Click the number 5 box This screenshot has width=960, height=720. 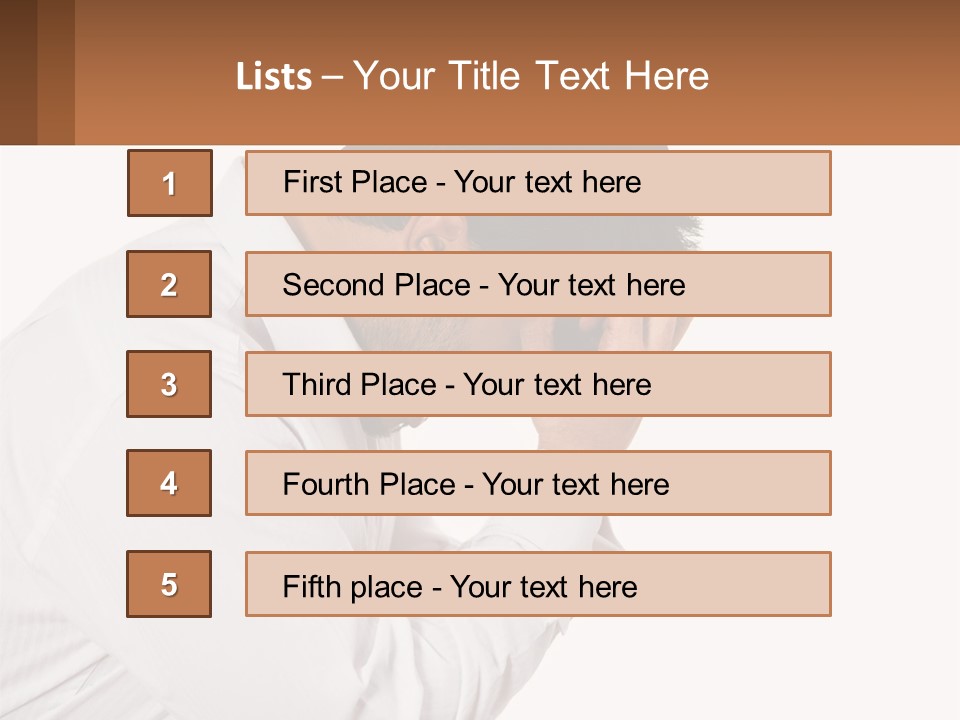point(169,584)
